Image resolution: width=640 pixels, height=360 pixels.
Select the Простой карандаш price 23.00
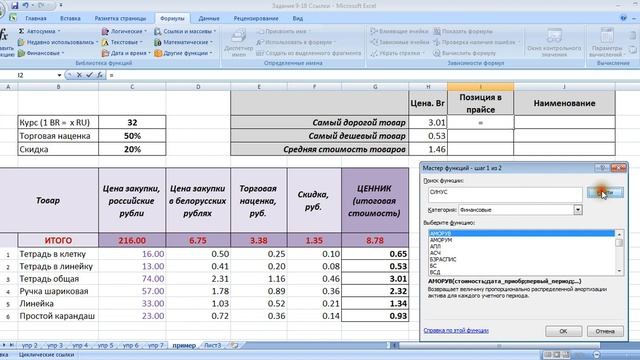point(132,316)
